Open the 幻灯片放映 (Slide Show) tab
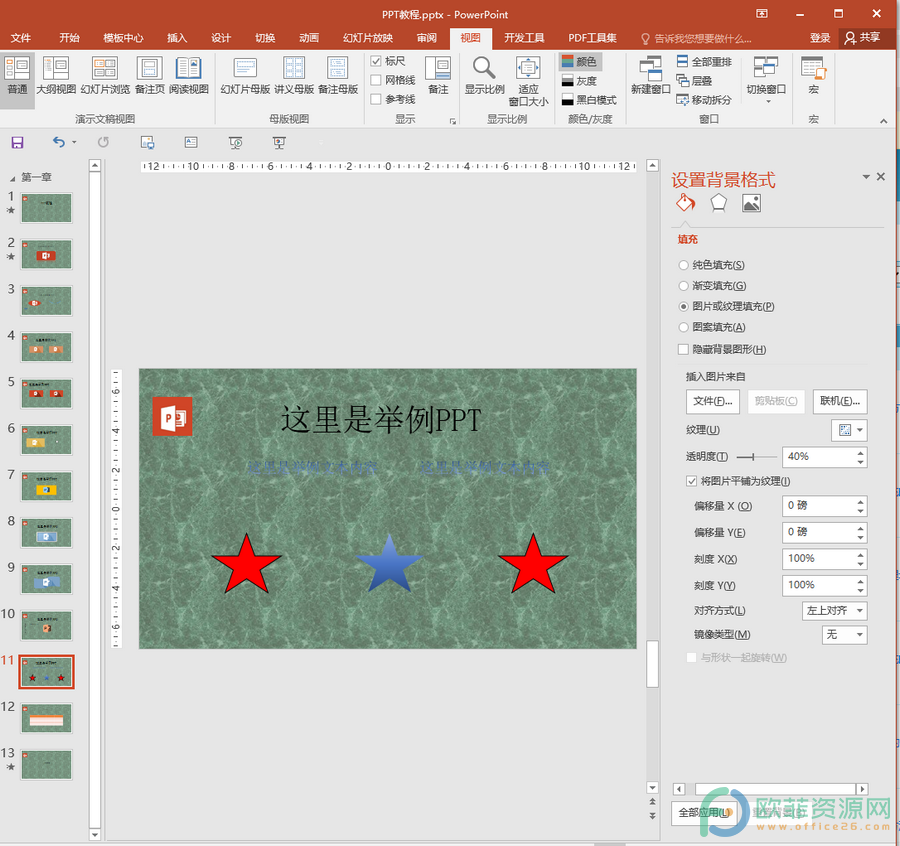 click(x=367, y=38)
